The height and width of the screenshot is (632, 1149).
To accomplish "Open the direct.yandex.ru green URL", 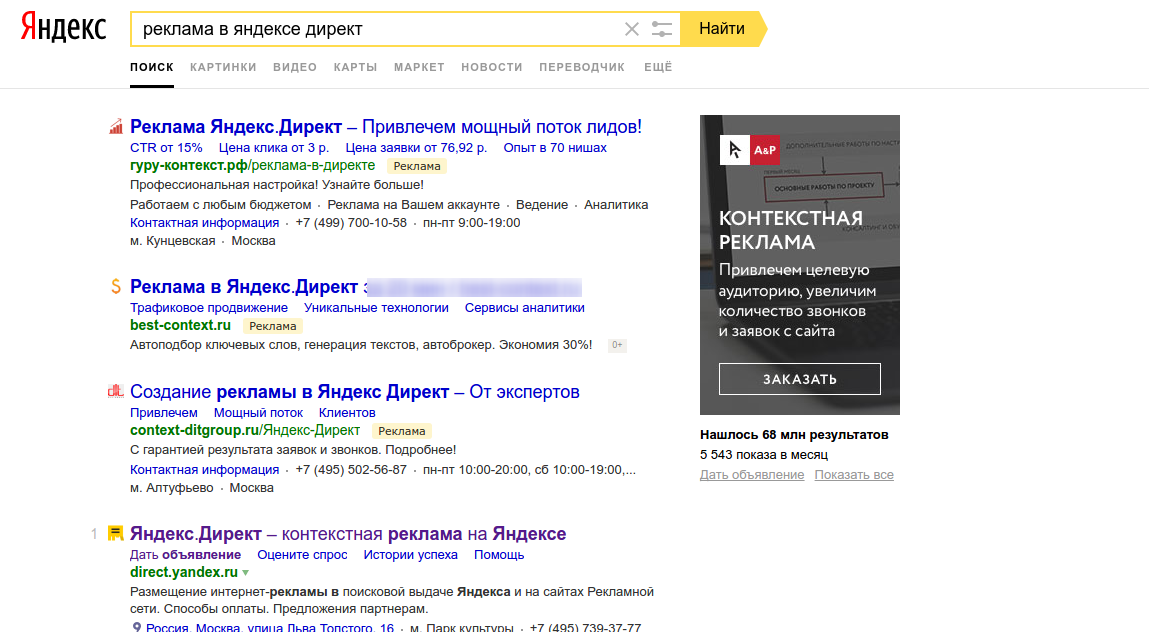I will click(x=184, y=572).
